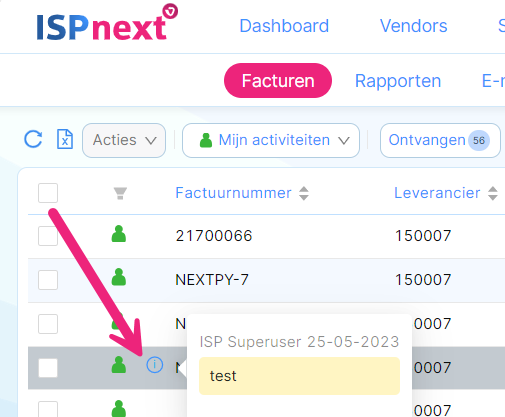Toggle checkbox on the highlighted grey row
The width and height of the screenshot is (505, 417).
[48, 368]
